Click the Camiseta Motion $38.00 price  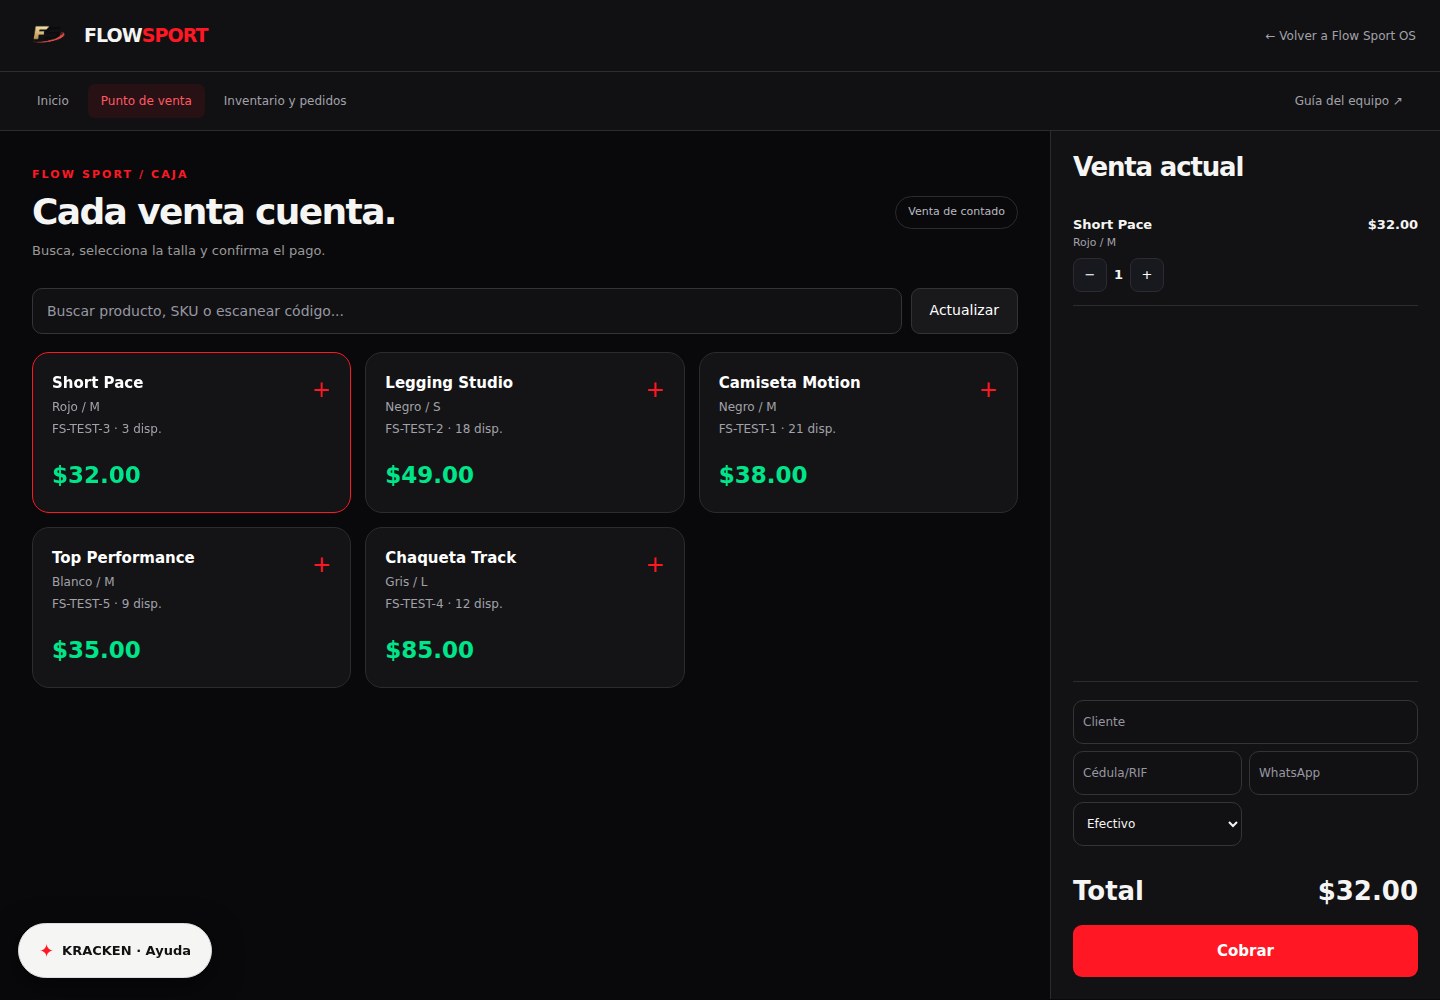tap(763, 475)
